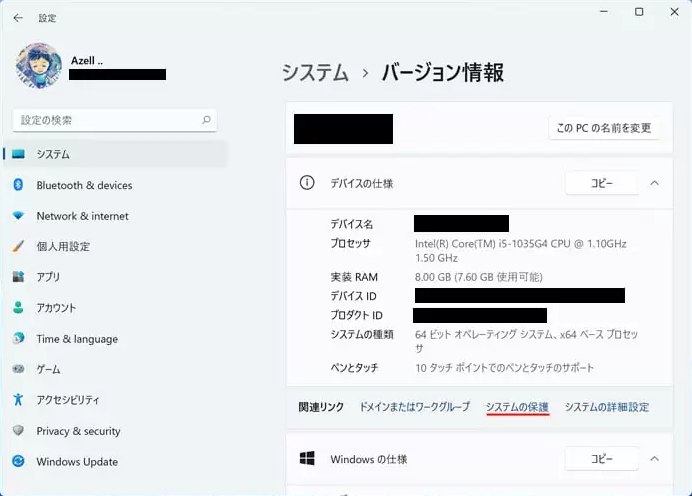Copy Windows の仕様 with コピー button
This screenshot has height=496, width=692.
click(x=602, y=458)
